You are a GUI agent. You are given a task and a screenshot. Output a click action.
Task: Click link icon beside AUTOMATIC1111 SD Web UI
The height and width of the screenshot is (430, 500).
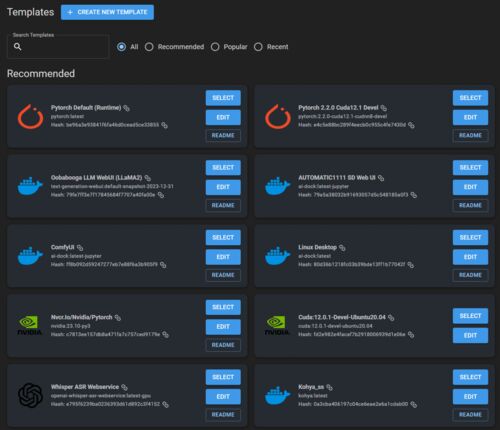click(x=381, y=178)
